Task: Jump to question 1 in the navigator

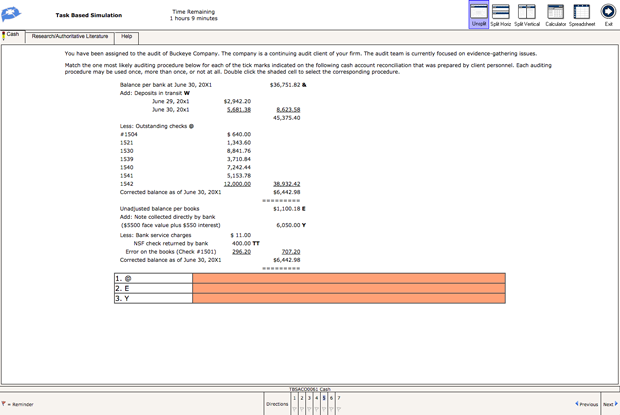Action: click(294, 399)
